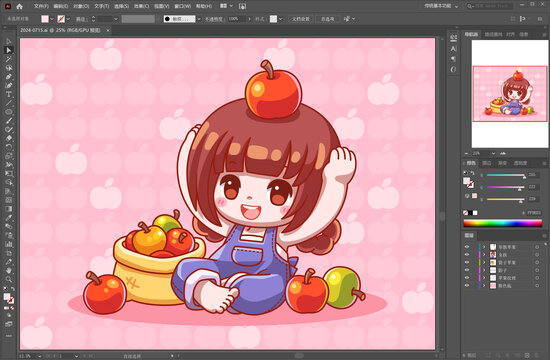Select the Eyedropper tool
550x360 pixels.
click(x=9, y=218)
